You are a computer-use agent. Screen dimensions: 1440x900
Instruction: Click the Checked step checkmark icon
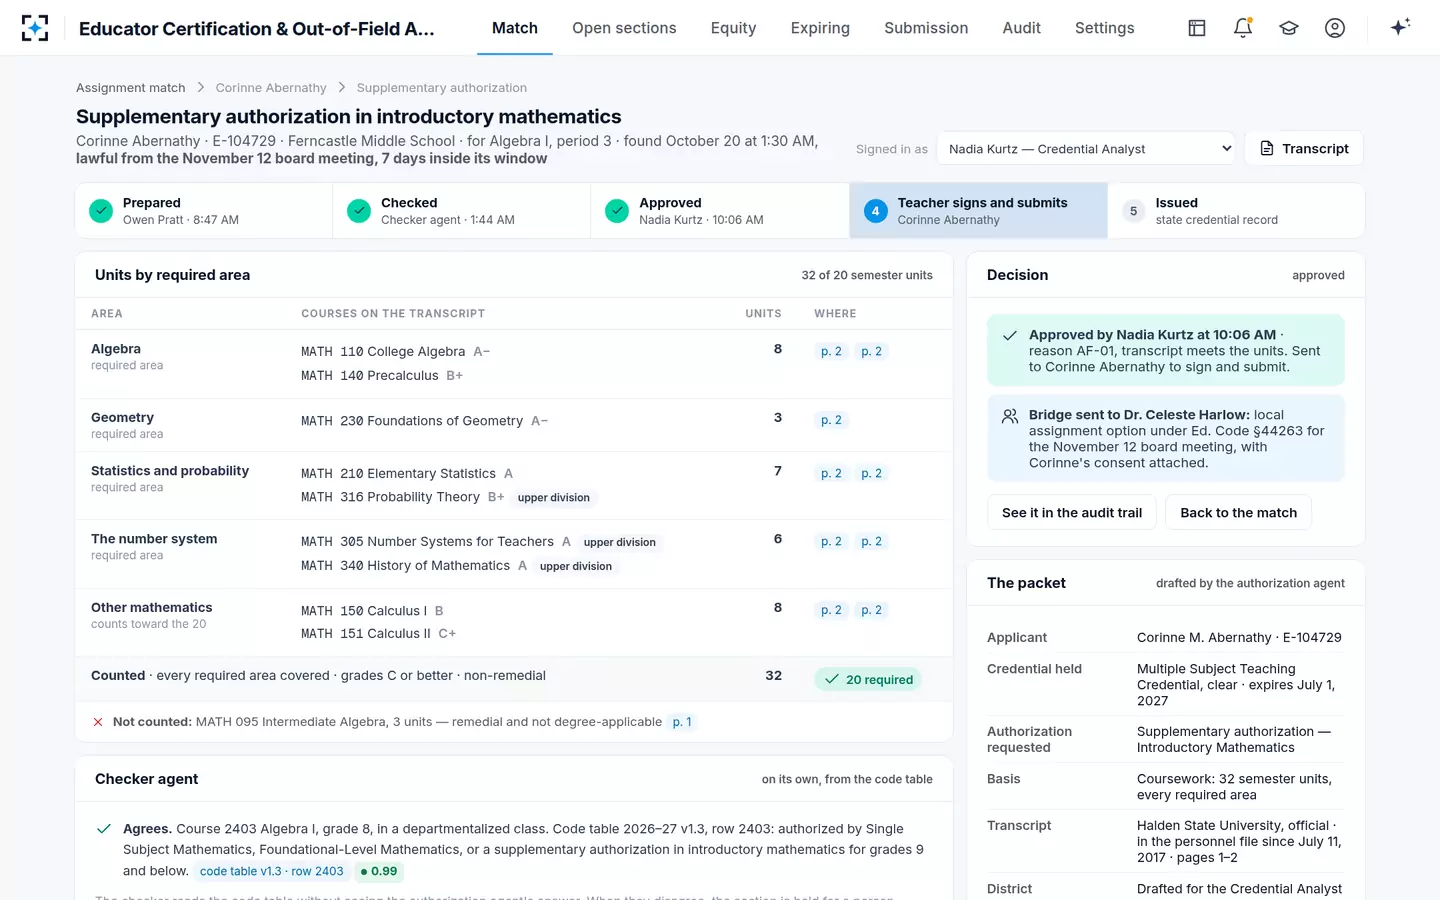[x=359, y=211]
